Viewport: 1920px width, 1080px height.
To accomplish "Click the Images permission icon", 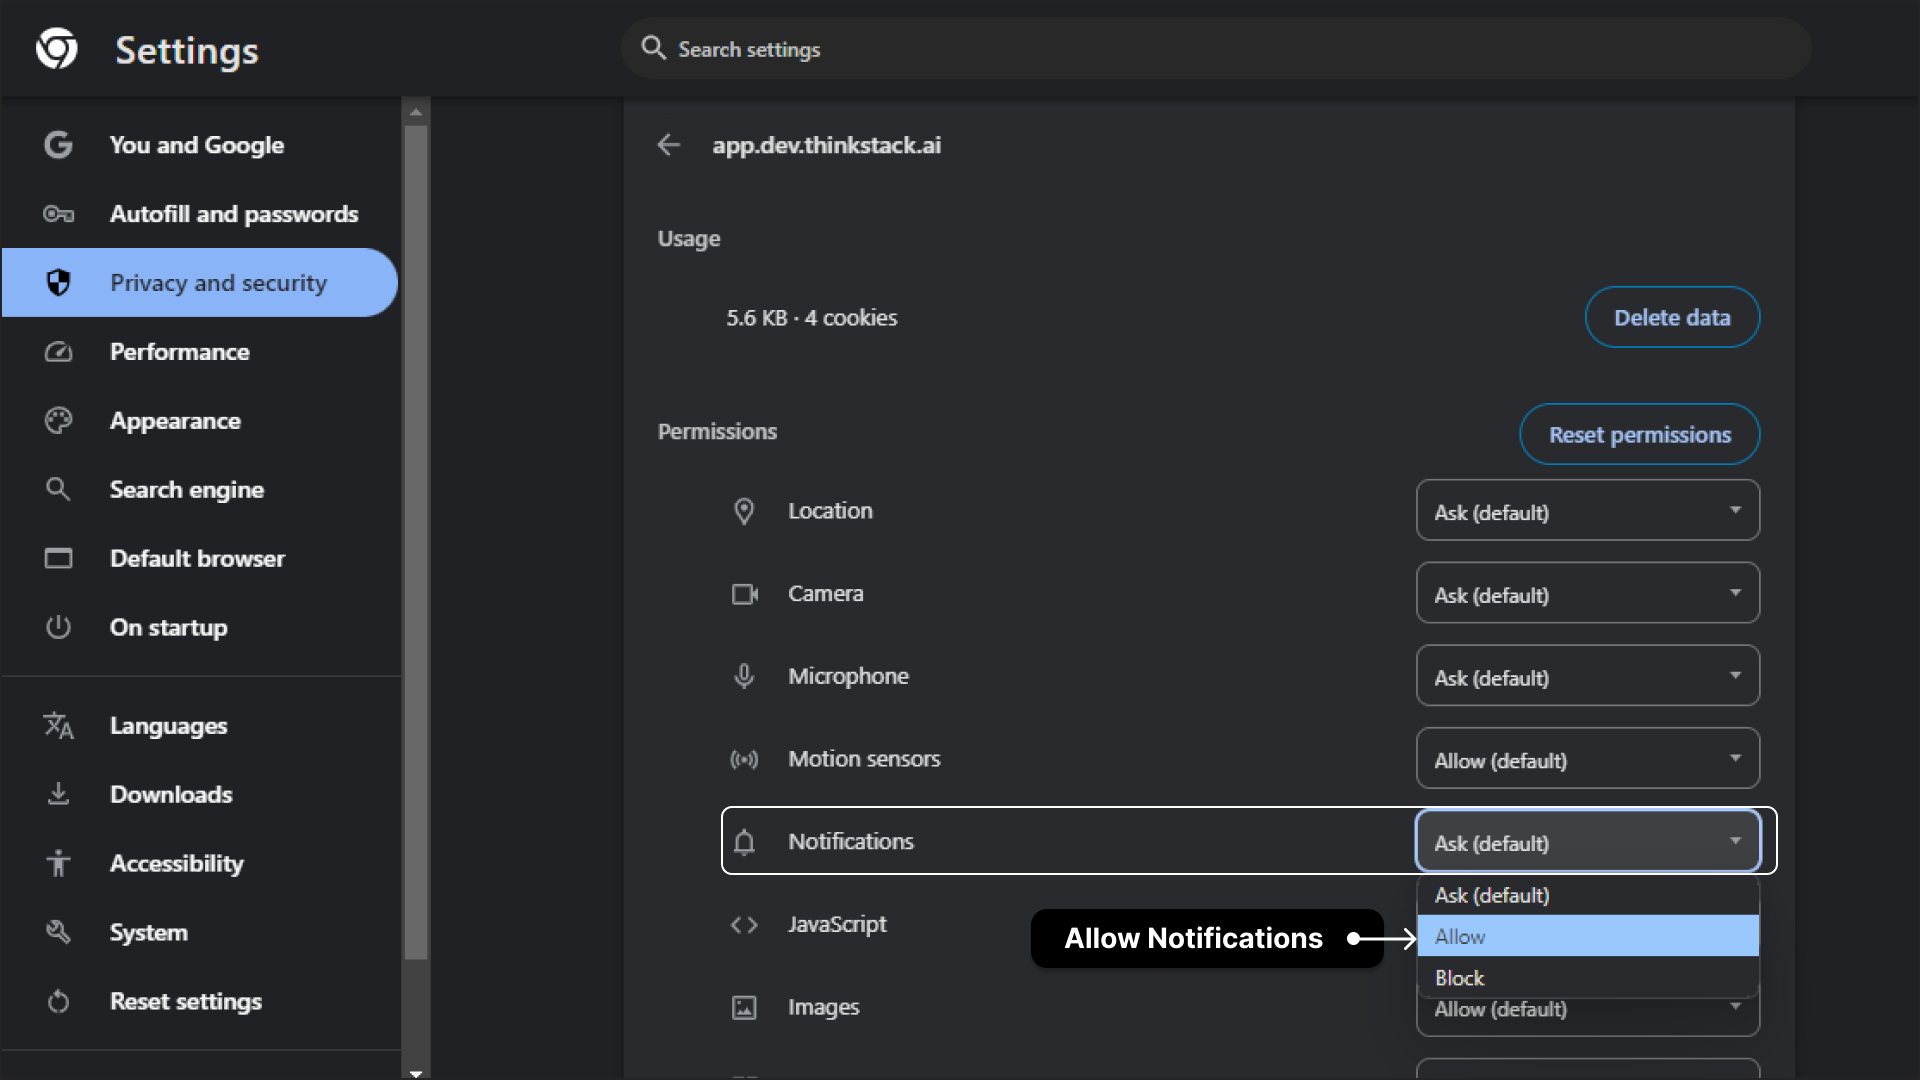I will [744, 1008].
